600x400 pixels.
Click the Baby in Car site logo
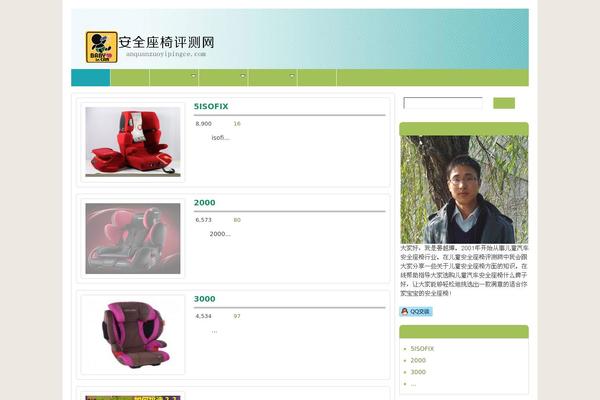(x=101, y=47)
